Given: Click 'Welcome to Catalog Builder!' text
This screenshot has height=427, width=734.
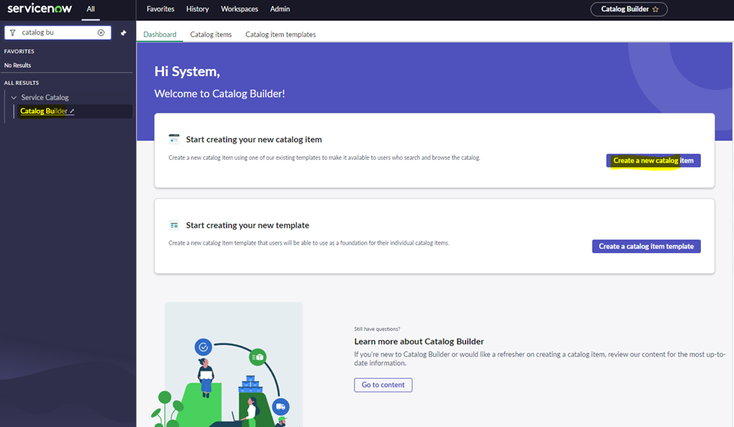Looking at the screenshot, I should click(220, 94).
